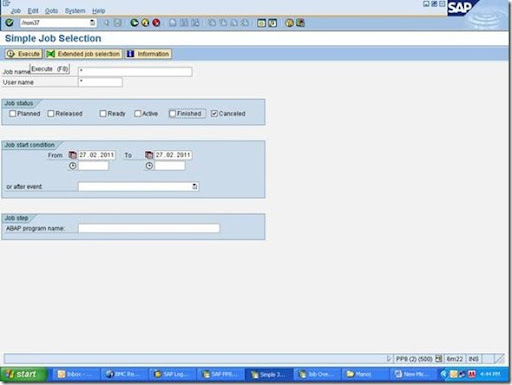Screen dimensions: 512x385
Task: Click the green Back arrow icon
Action: point(134,23)
